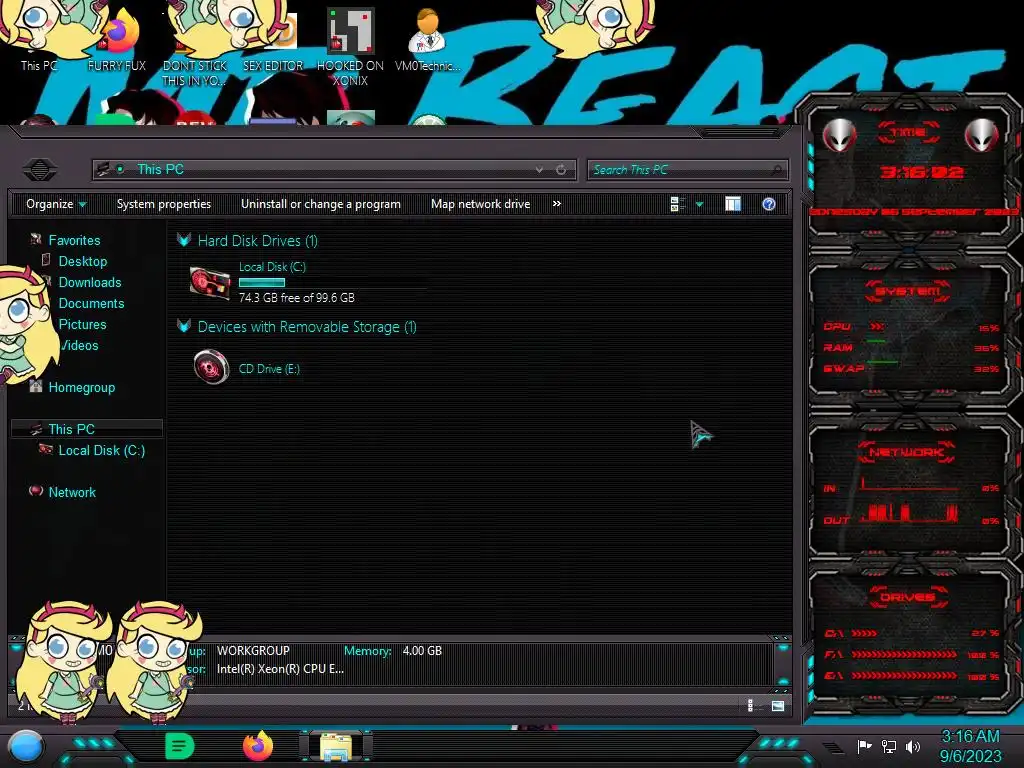Click the Local Disk capacity bar
1024x768 pixels.
pyautogui.click(x=262, y=283)
